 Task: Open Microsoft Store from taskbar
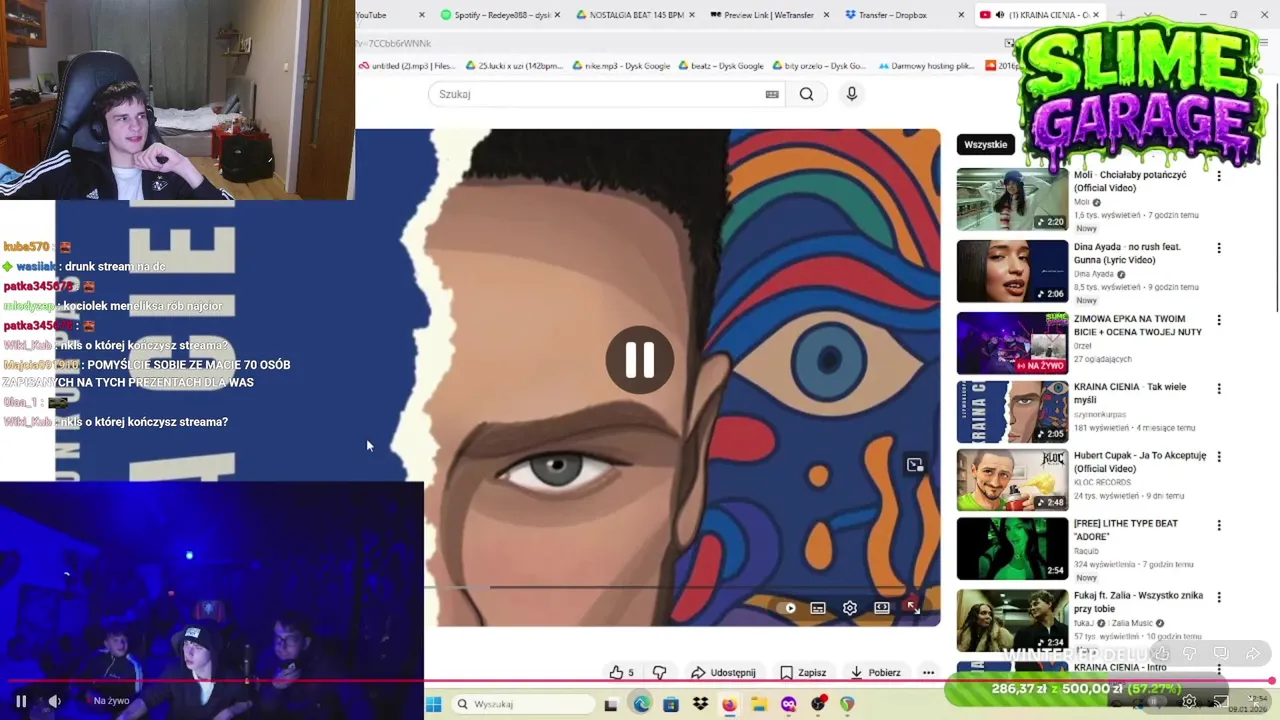tap(671, 704)
